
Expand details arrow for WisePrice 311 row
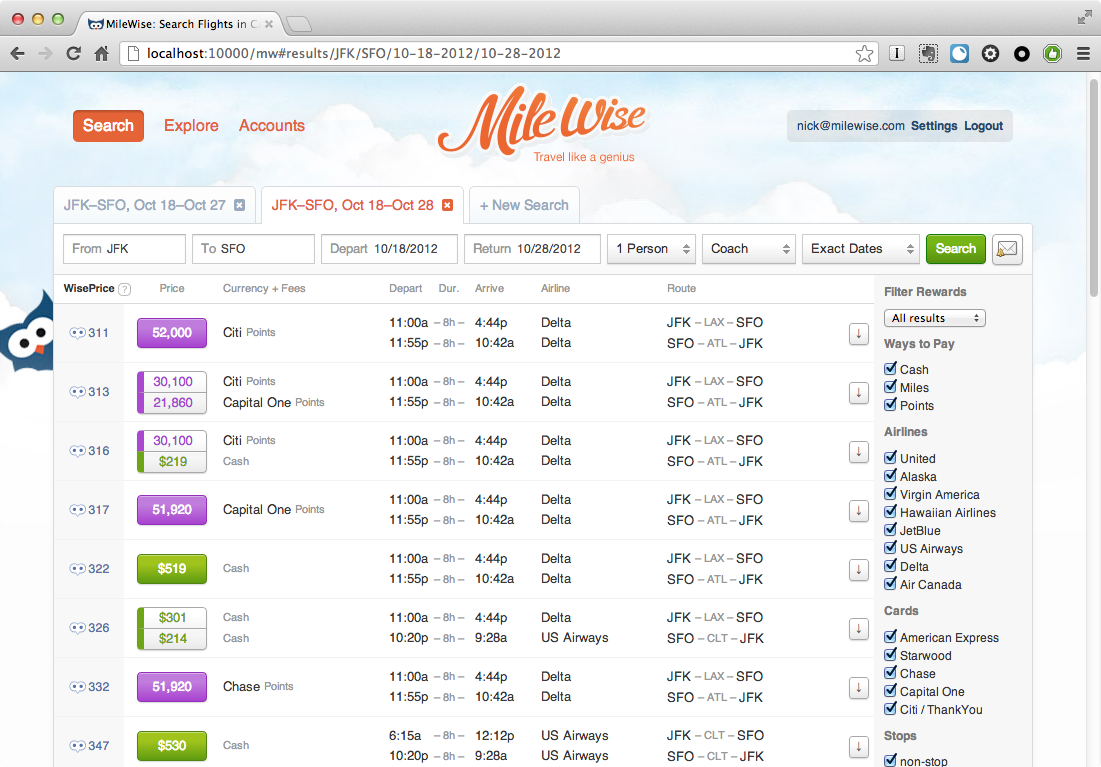coord(858,334)
